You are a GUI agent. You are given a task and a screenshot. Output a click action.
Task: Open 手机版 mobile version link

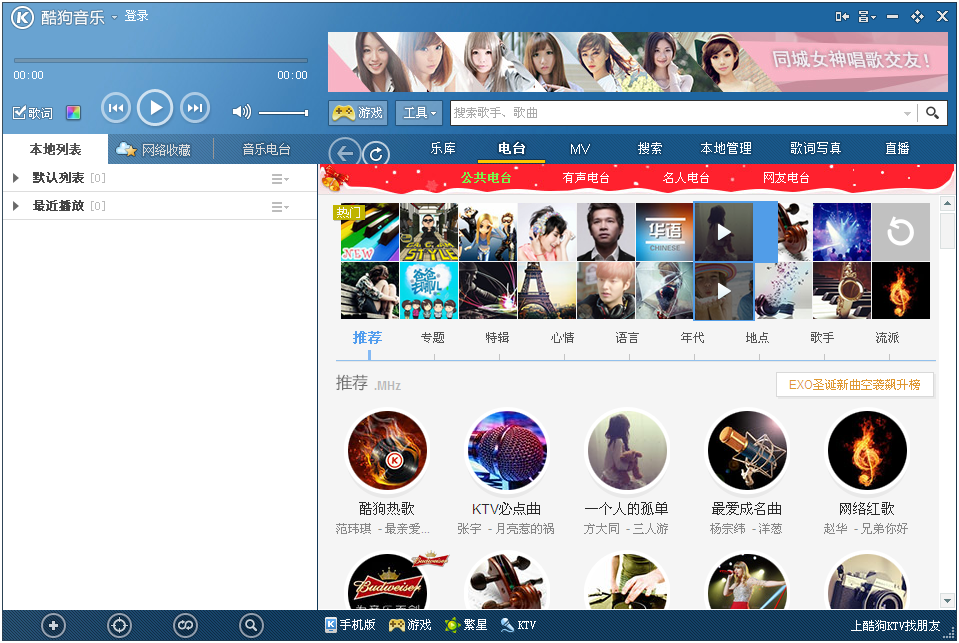point(350,625)
